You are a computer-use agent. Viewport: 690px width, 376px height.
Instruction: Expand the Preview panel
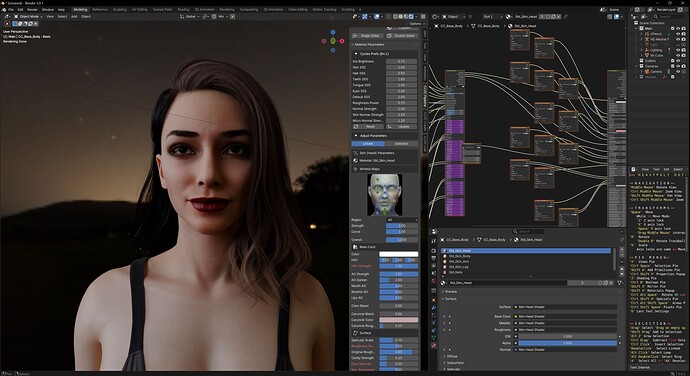pyautogui.click(x=451, y=291)
